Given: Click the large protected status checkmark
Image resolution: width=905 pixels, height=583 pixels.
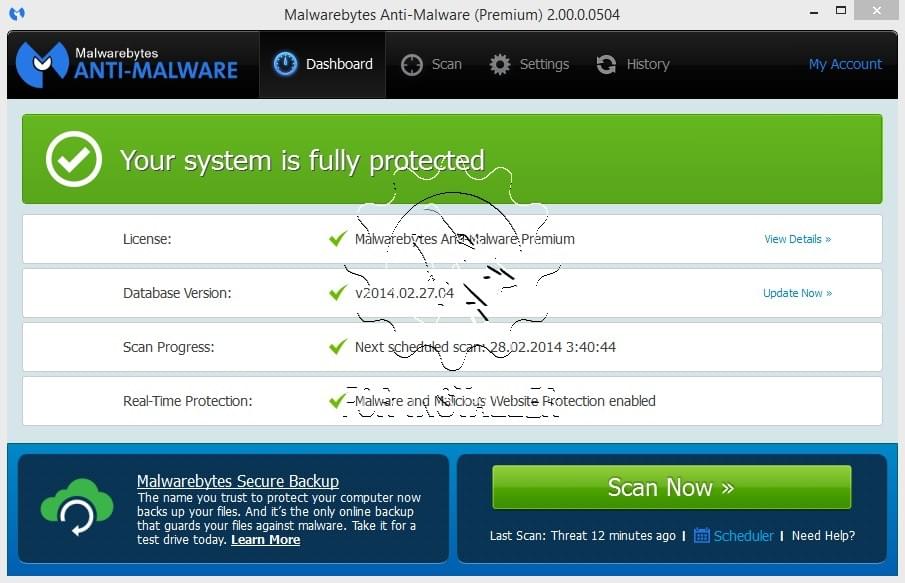Looking at the screenshot, I should tap(74, 159).
